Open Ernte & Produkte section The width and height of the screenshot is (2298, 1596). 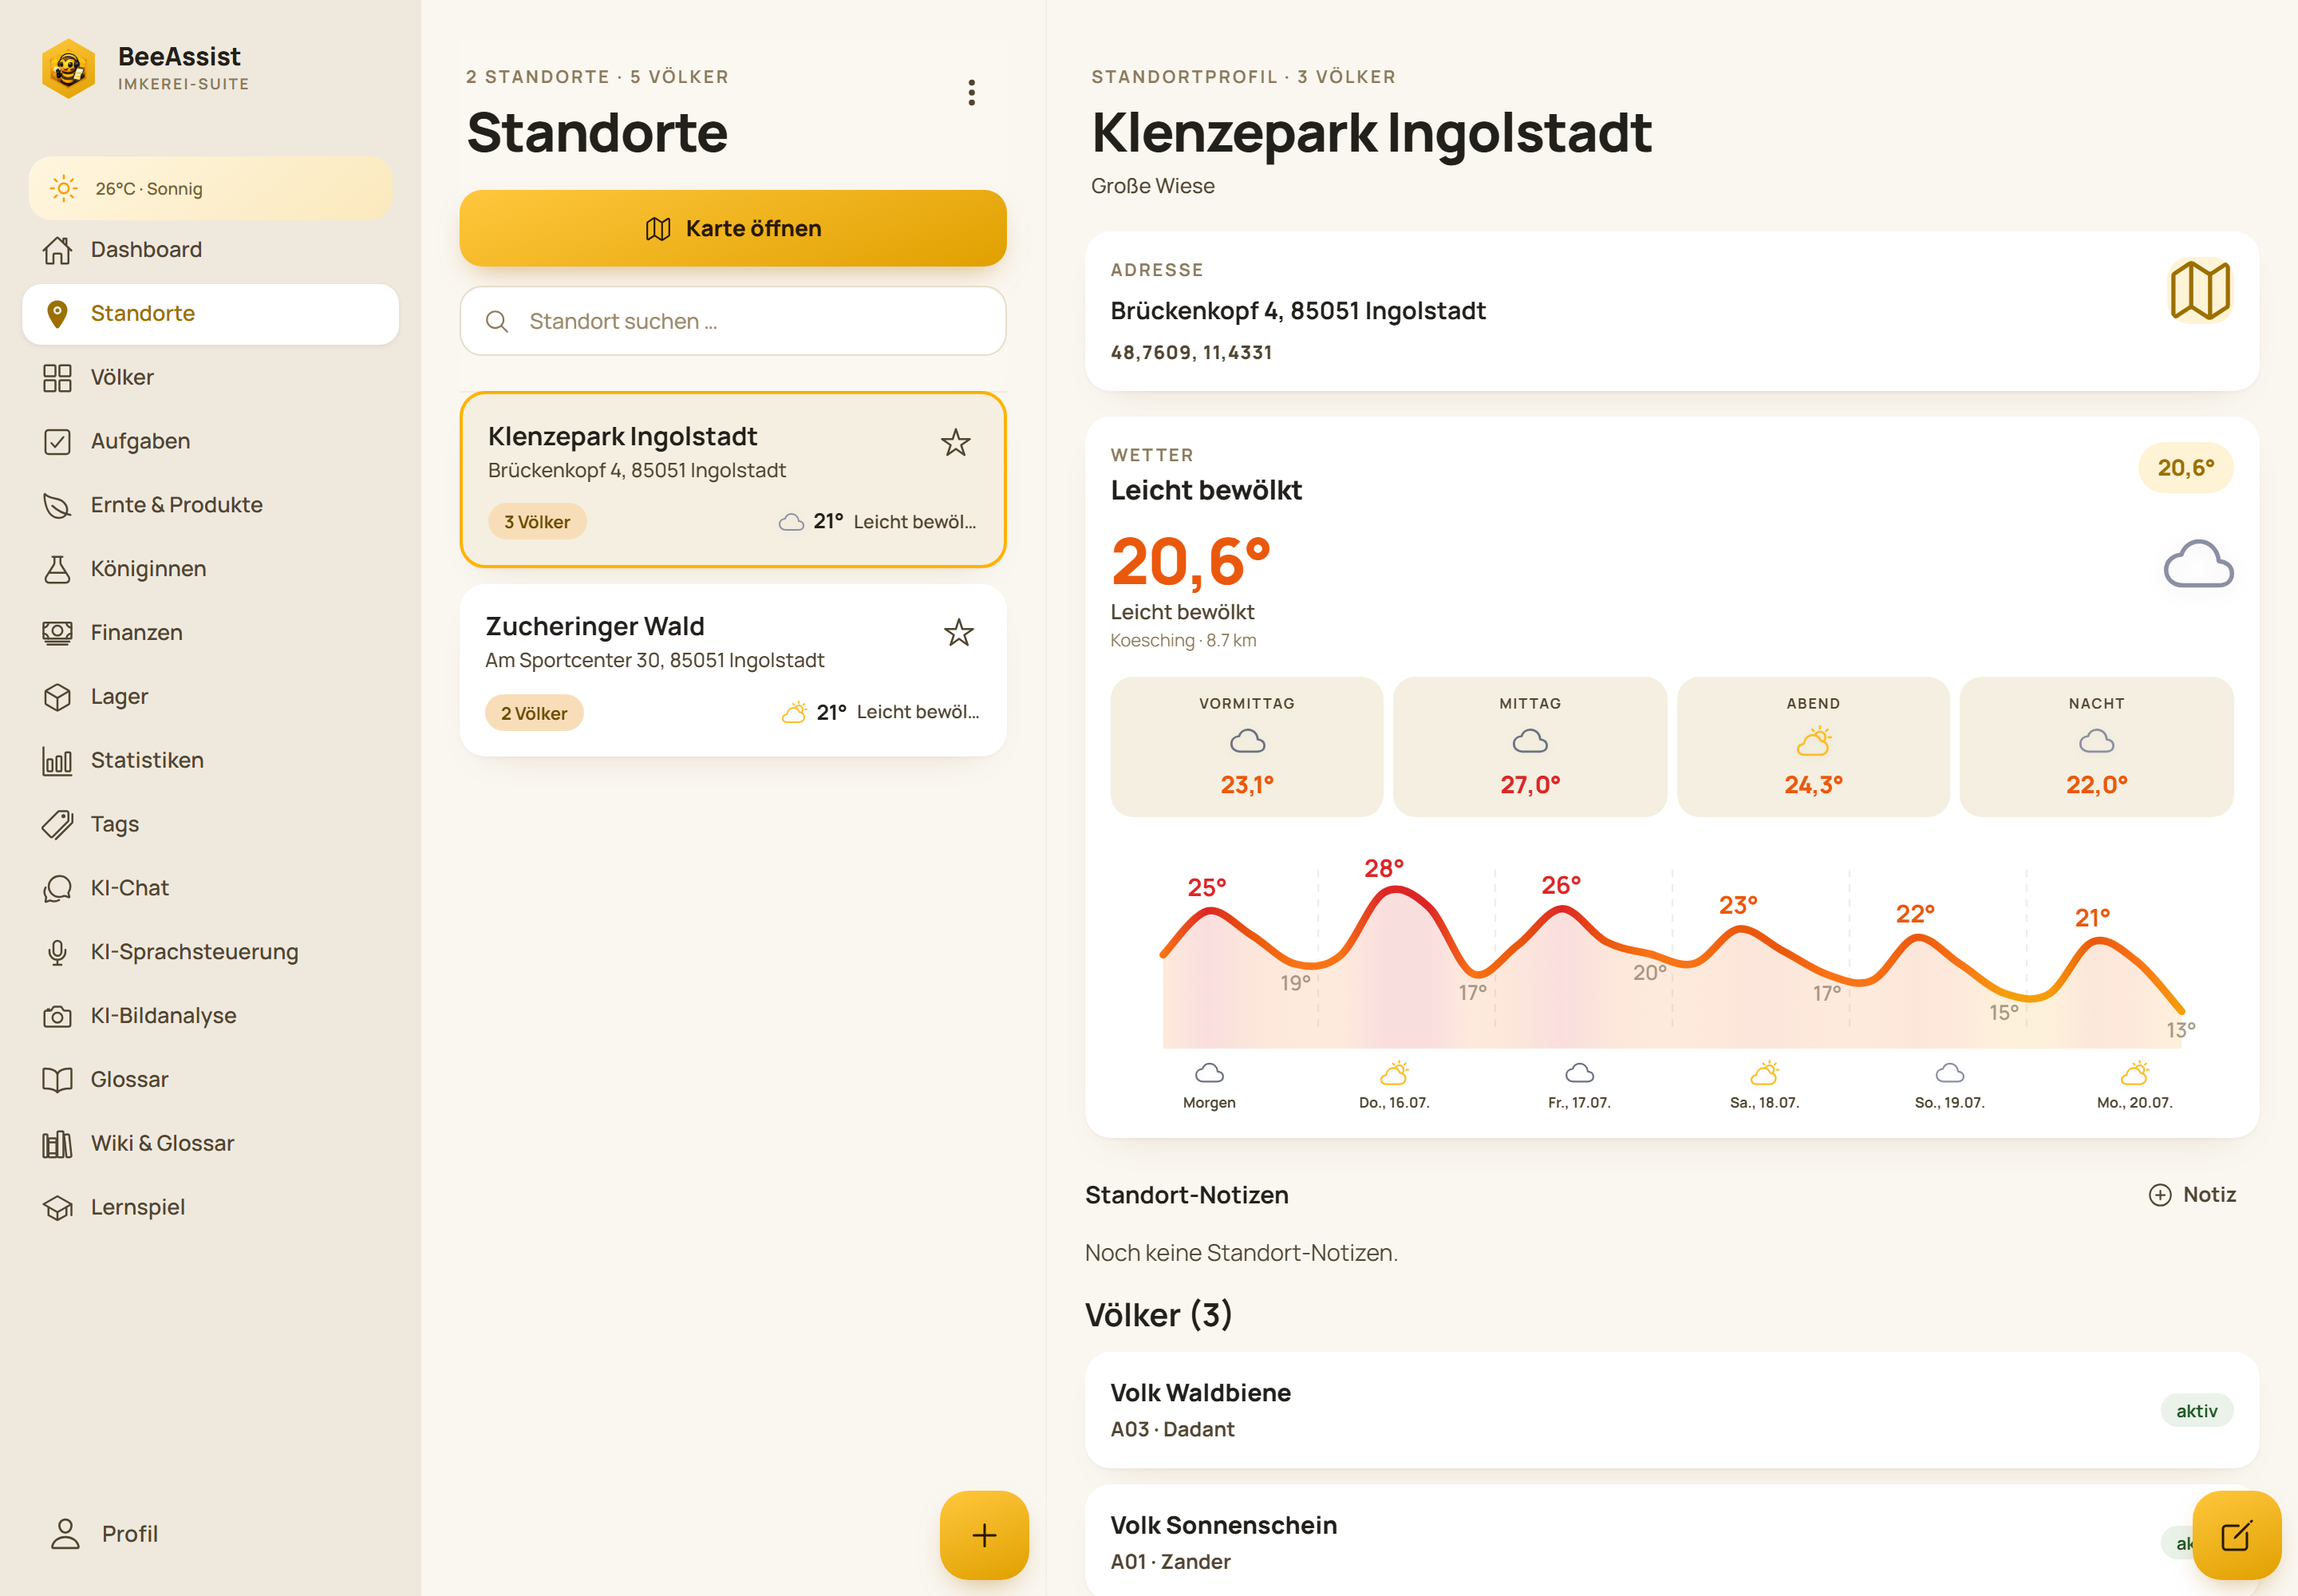210,505
